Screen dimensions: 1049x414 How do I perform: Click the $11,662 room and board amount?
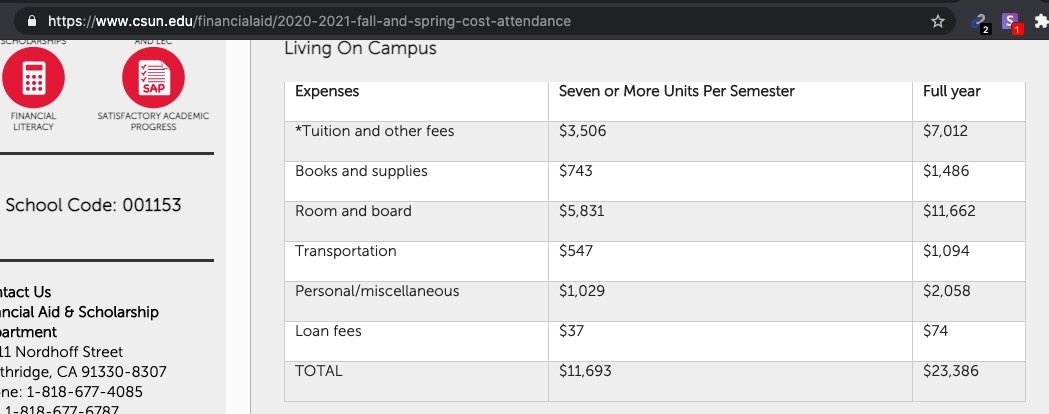click(947, 211)
